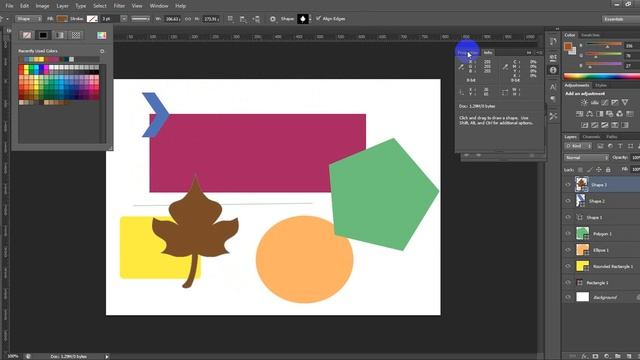This screenshot has height=360, width=640.
Task: Lock image pixels brush icon
Action: point(589,170)
